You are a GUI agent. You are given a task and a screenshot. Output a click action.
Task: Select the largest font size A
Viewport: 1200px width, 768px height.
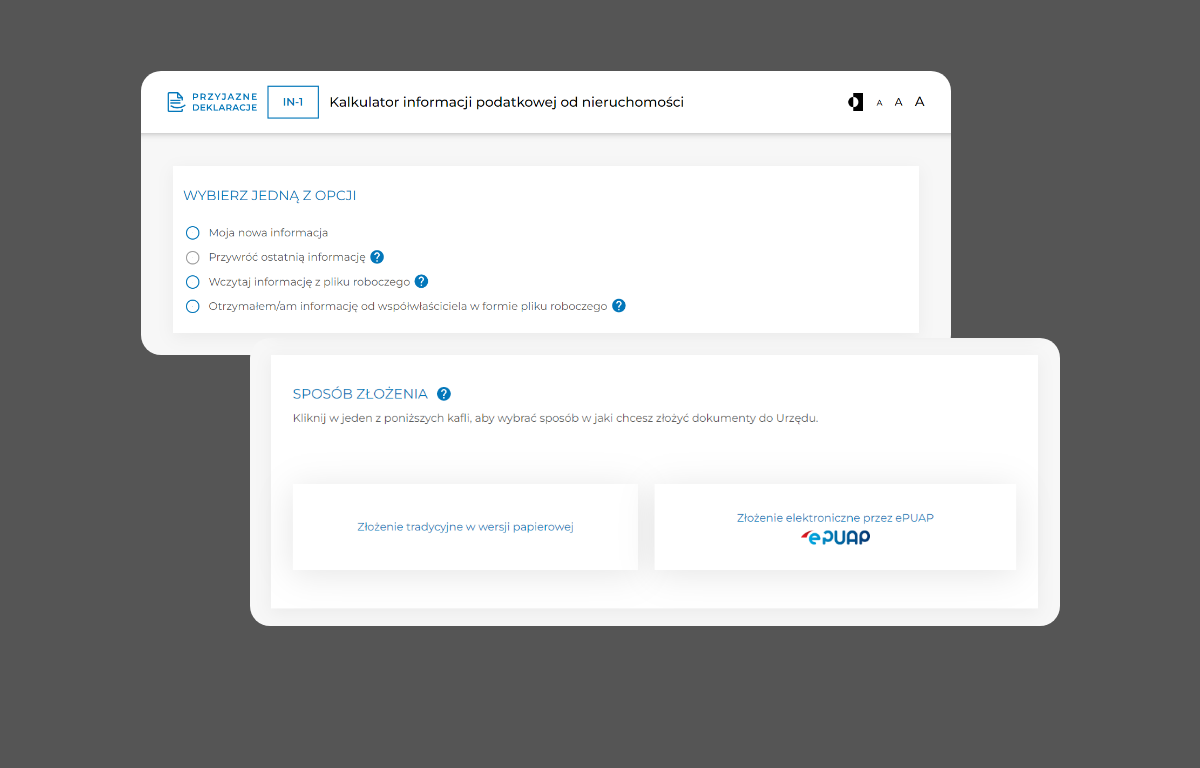point(920,102)
